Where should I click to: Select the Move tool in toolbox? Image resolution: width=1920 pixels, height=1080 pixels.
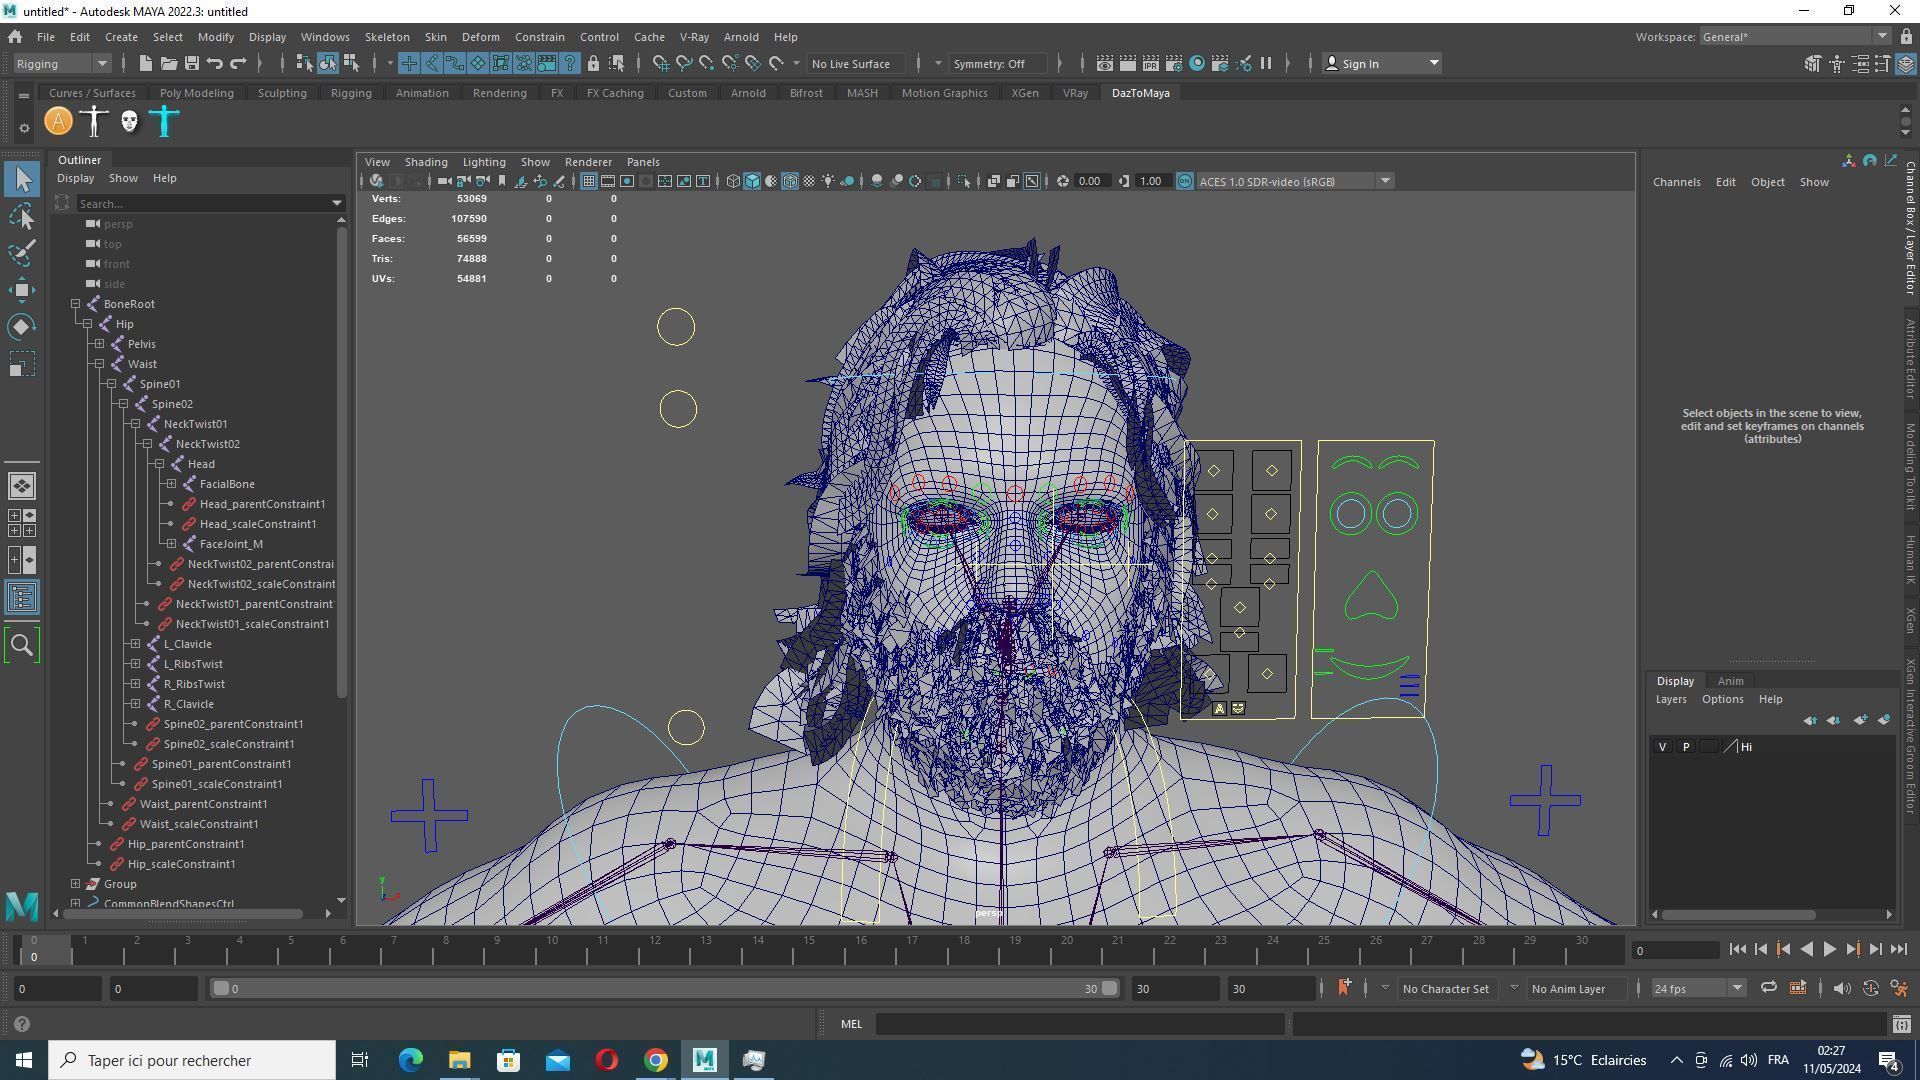pyautogui.click(x=22, y=290)
